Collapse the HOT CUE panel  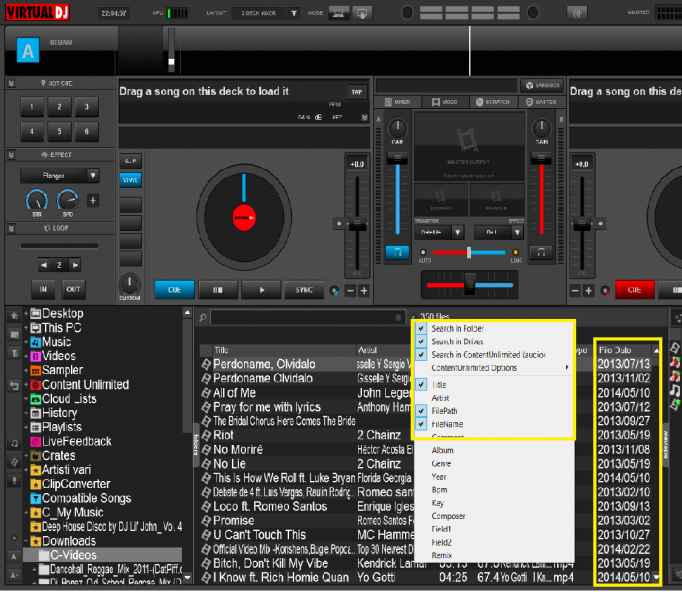tap(11, 83)
